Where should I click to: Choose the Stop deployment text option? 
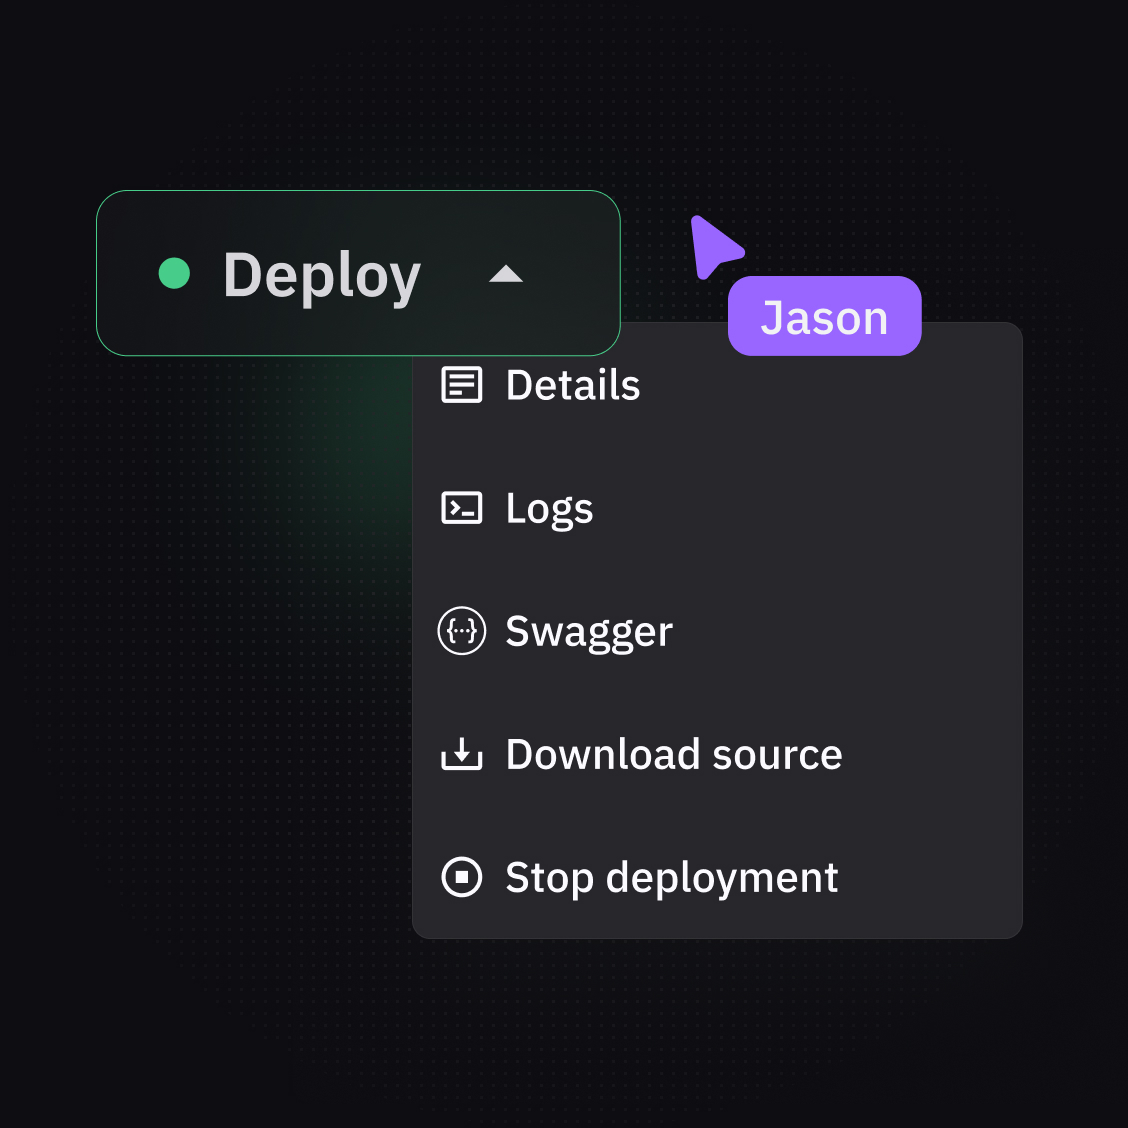671,877
